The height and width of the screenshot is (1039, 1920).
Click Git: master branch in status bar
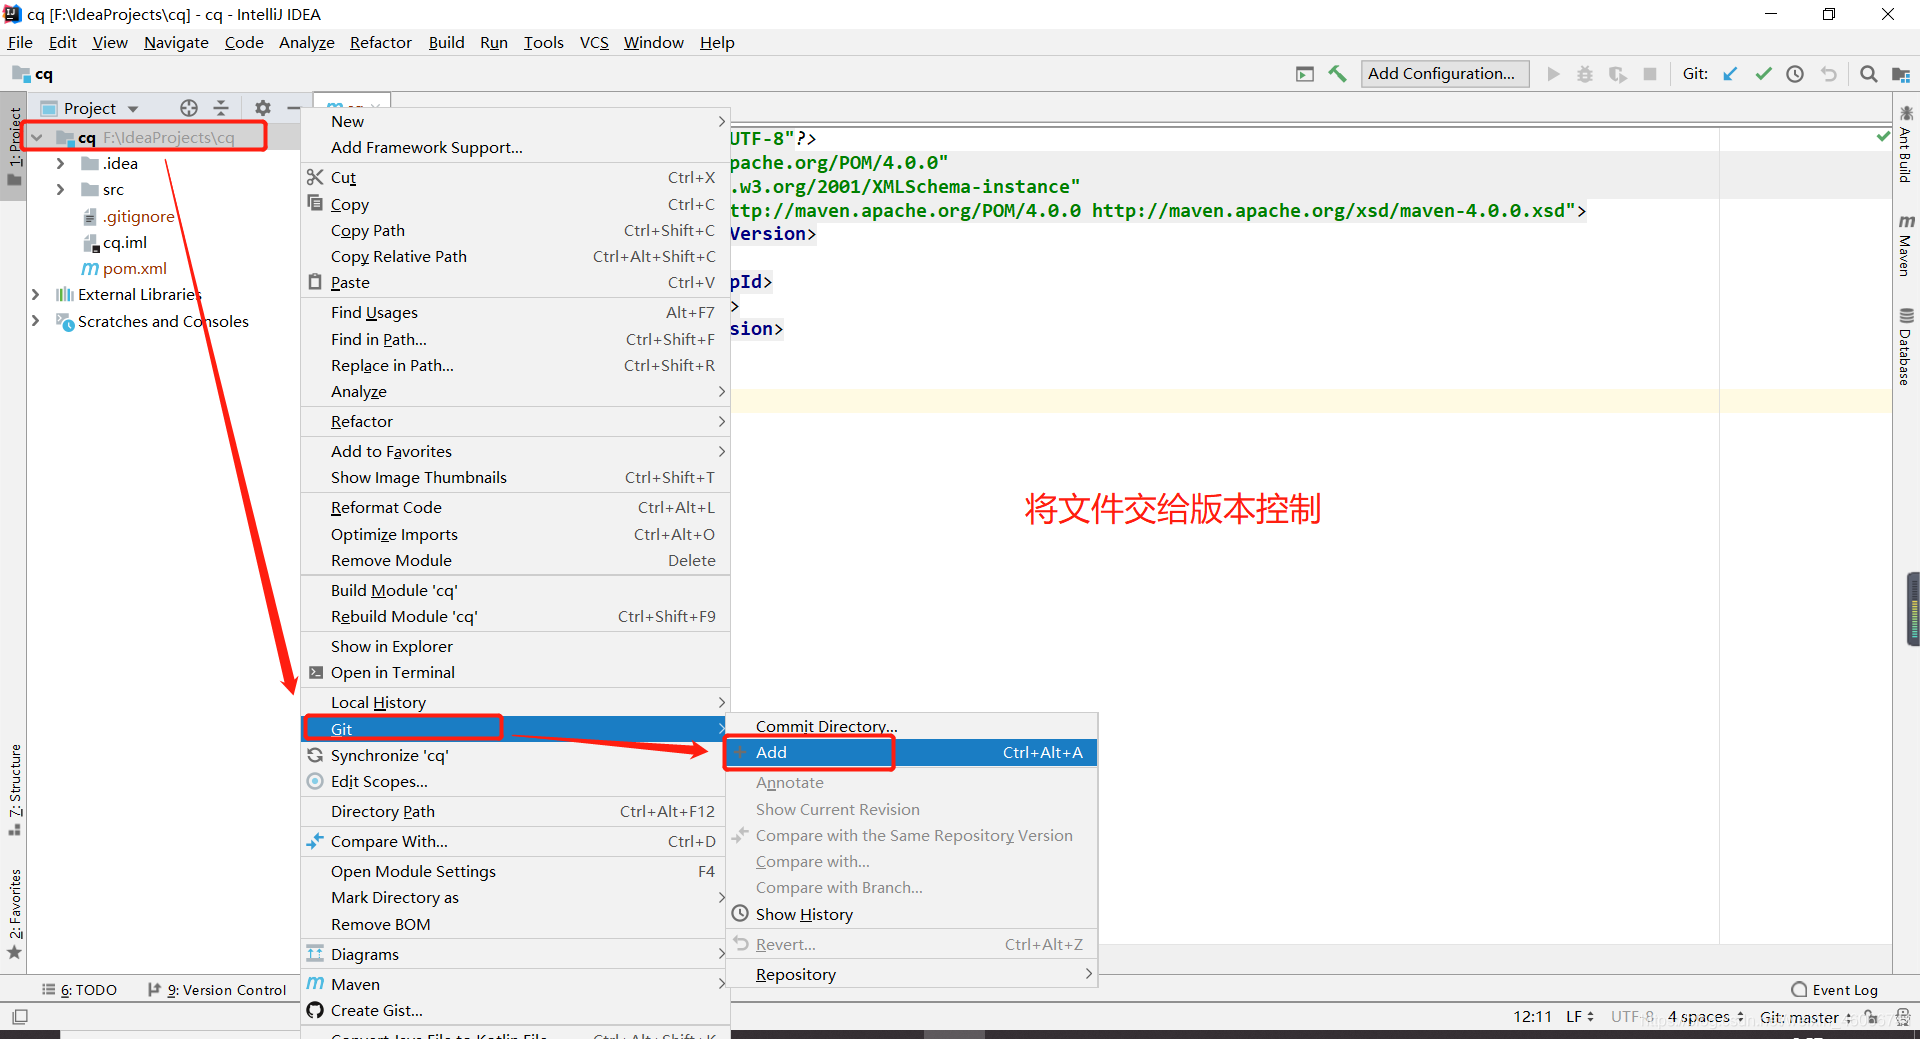1805,1017
